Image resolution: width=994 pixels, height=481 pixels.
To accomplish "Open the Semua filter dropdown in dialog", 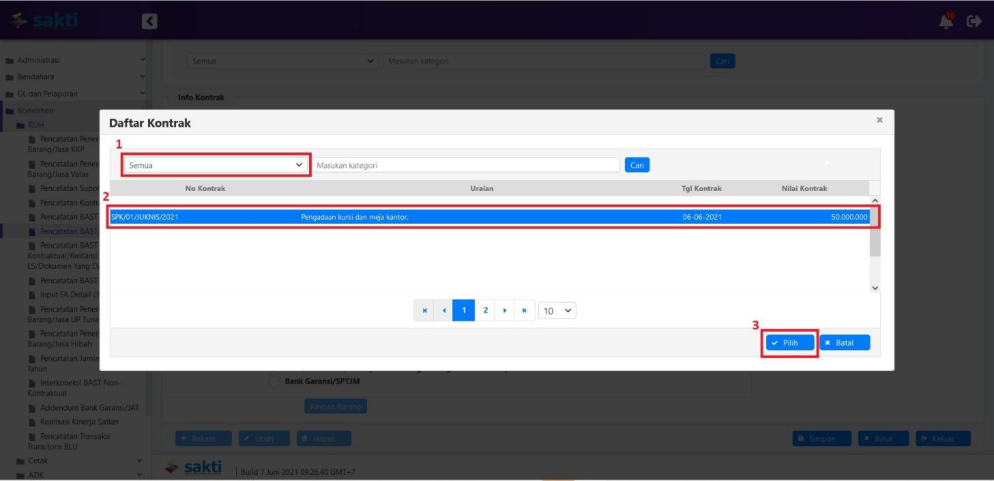I will (216, 164).
